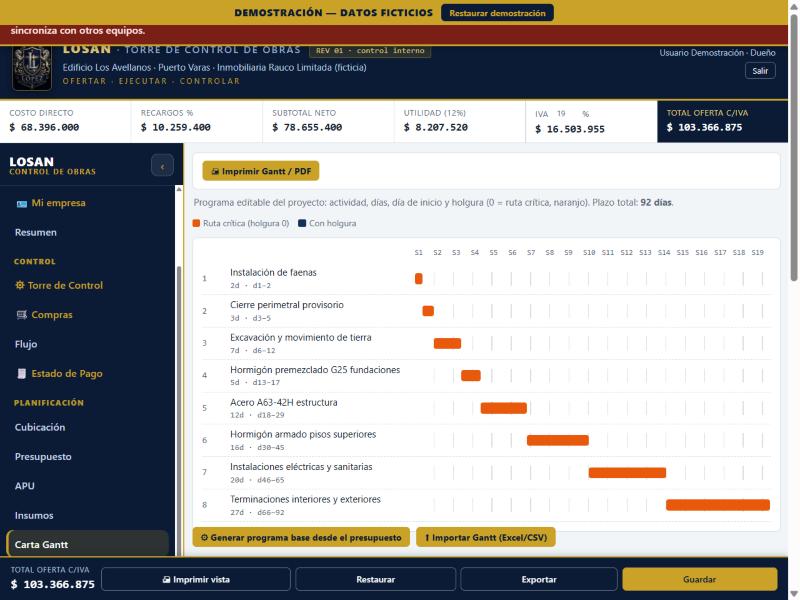Click the blue Con holgura legend swatch
The height and width of the screenshot is (600, 800).
(302, 223)
